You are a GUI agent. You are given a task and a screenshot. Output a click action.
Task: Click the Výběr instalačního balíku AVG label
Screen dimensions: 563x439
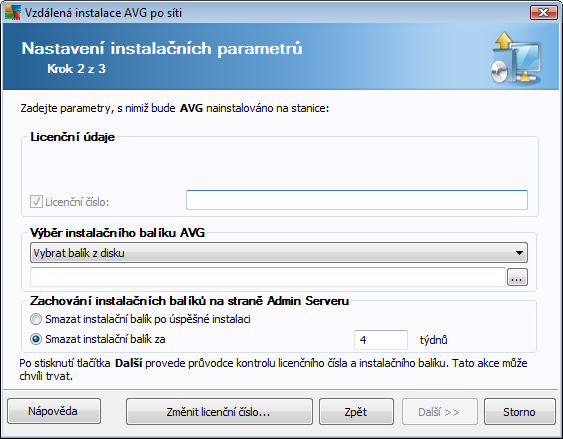point(117,233)
